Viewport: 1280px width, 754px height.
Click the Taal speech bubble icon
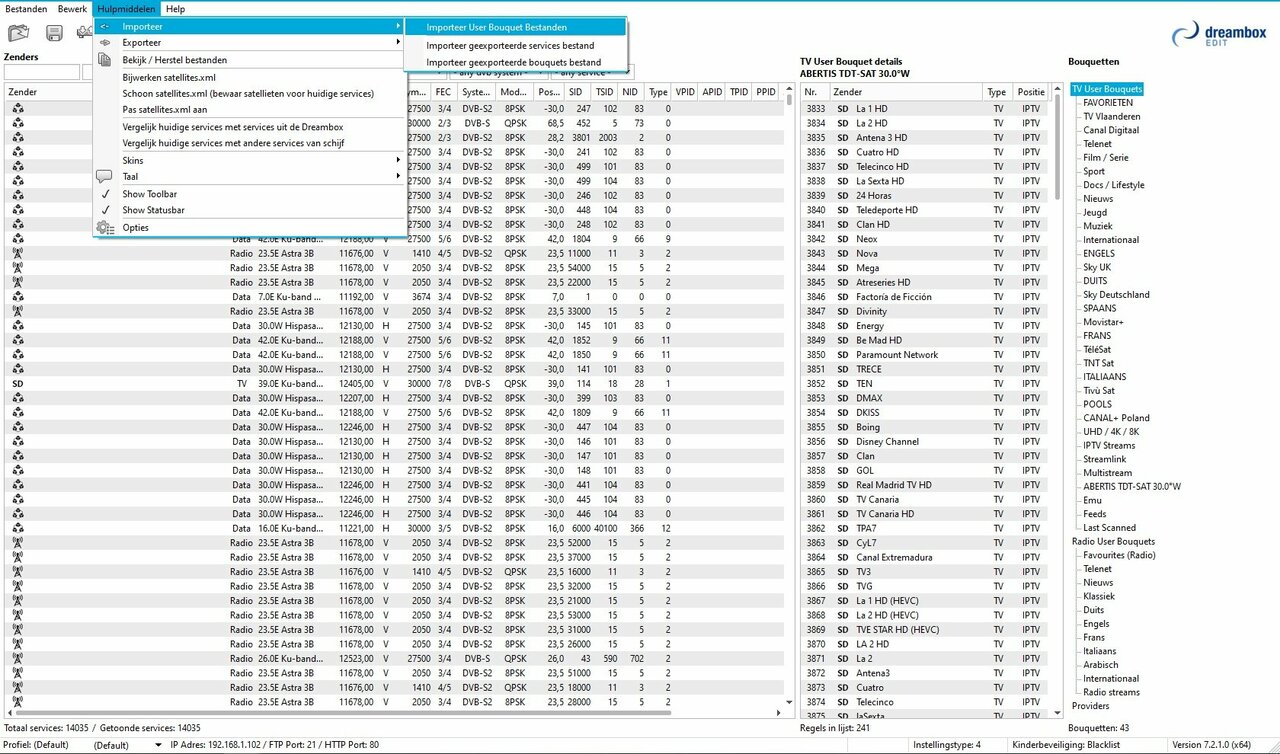105,177
